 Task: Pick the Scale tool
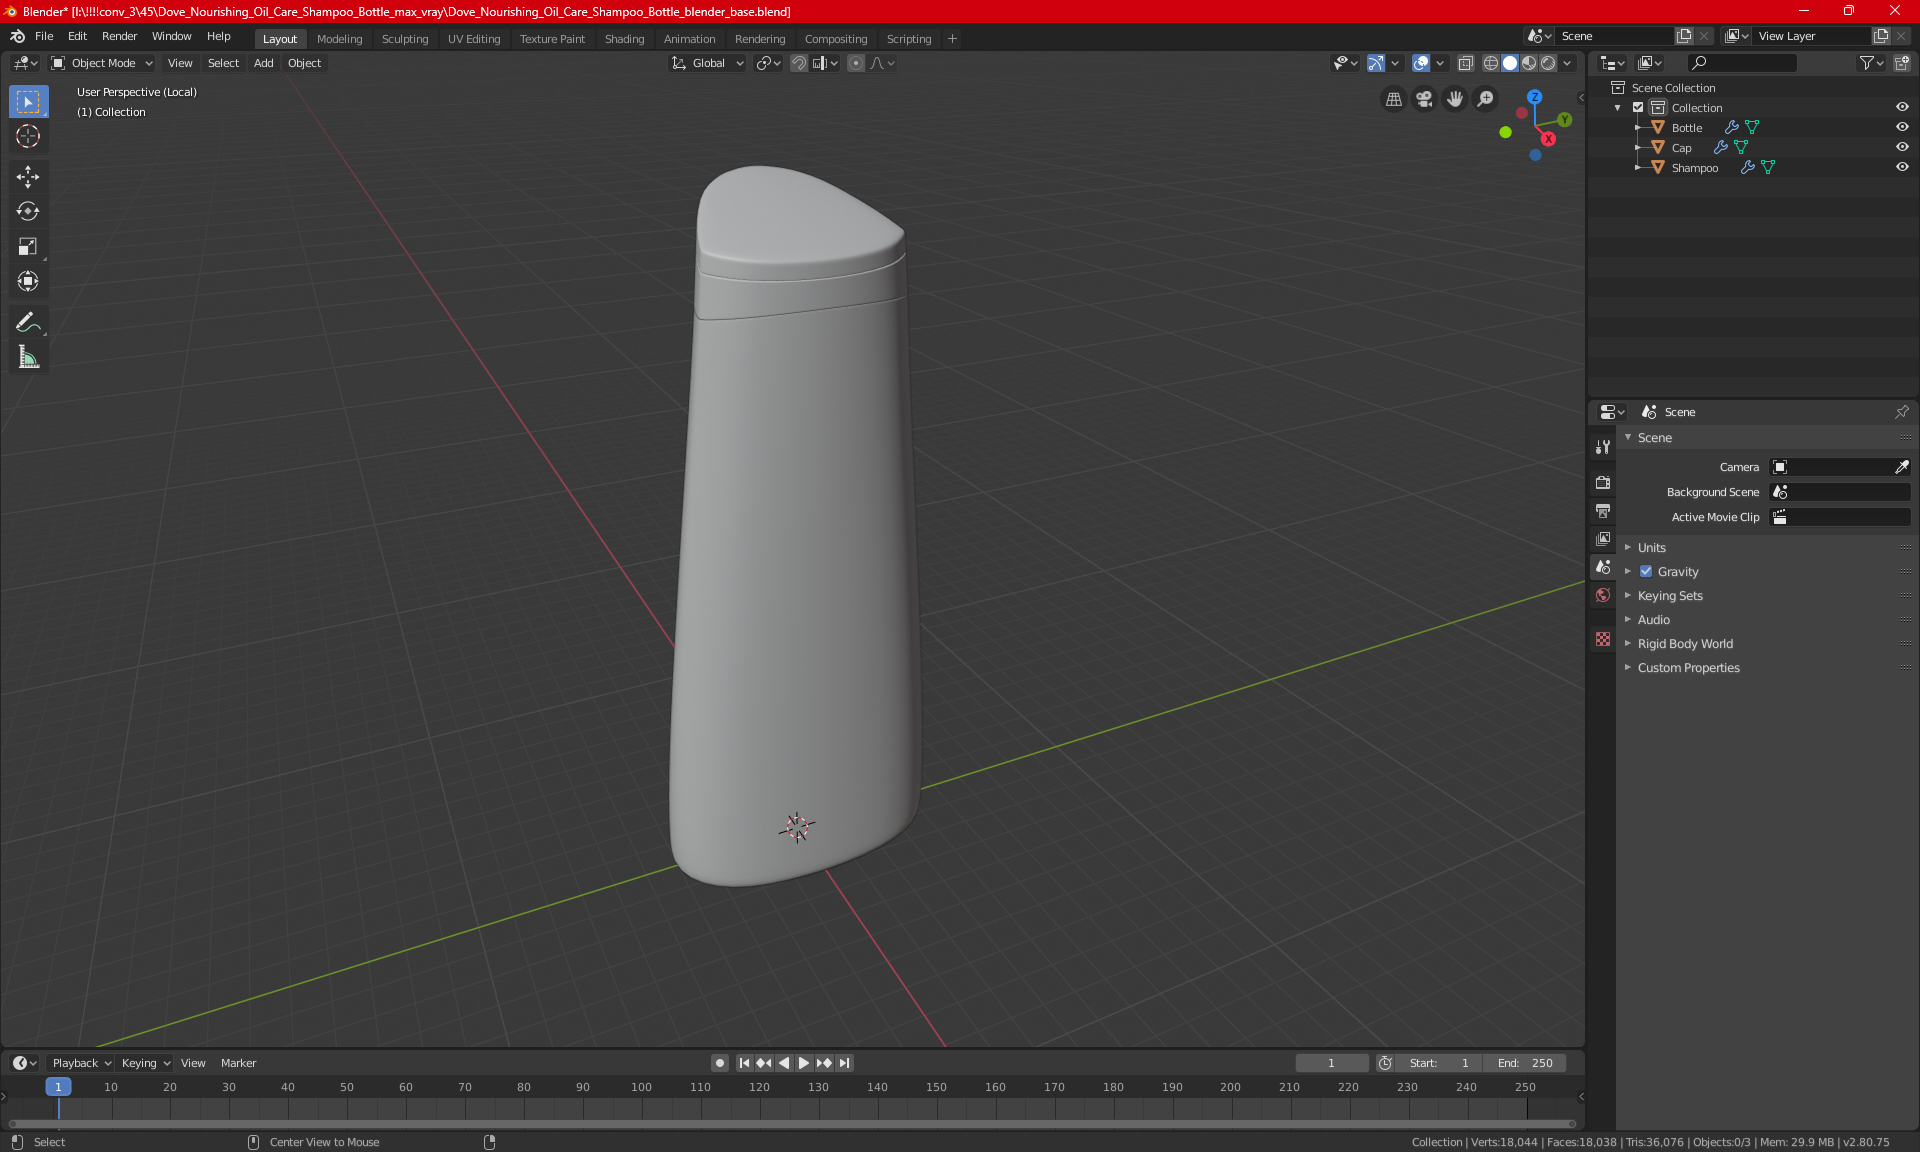pos(28,246)
